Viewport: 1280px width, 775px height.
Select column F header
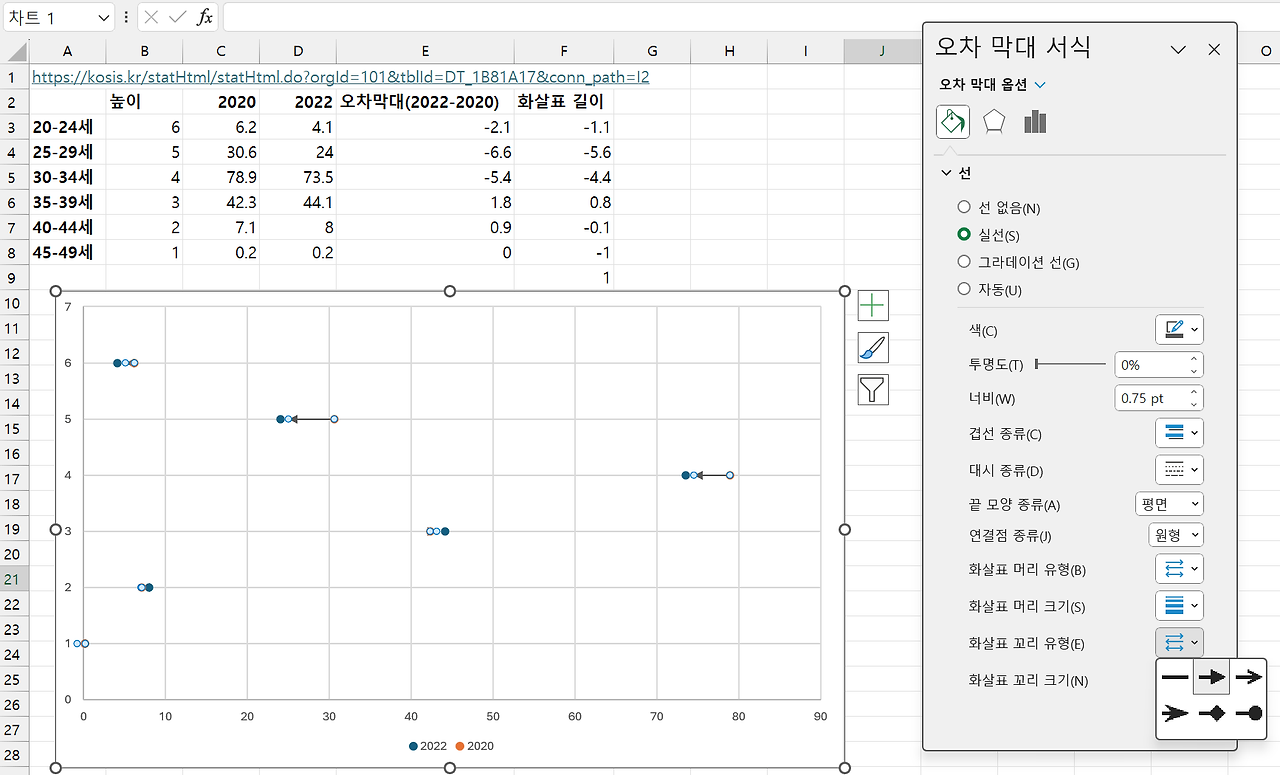(564, 51)
